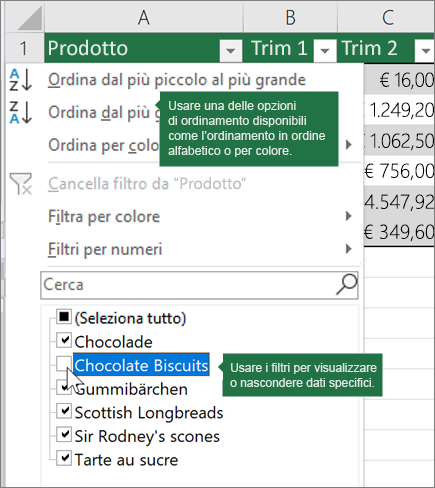Click the clear filter funnel icon
Viewport: 435px width, 488px height.
(21, 184)
